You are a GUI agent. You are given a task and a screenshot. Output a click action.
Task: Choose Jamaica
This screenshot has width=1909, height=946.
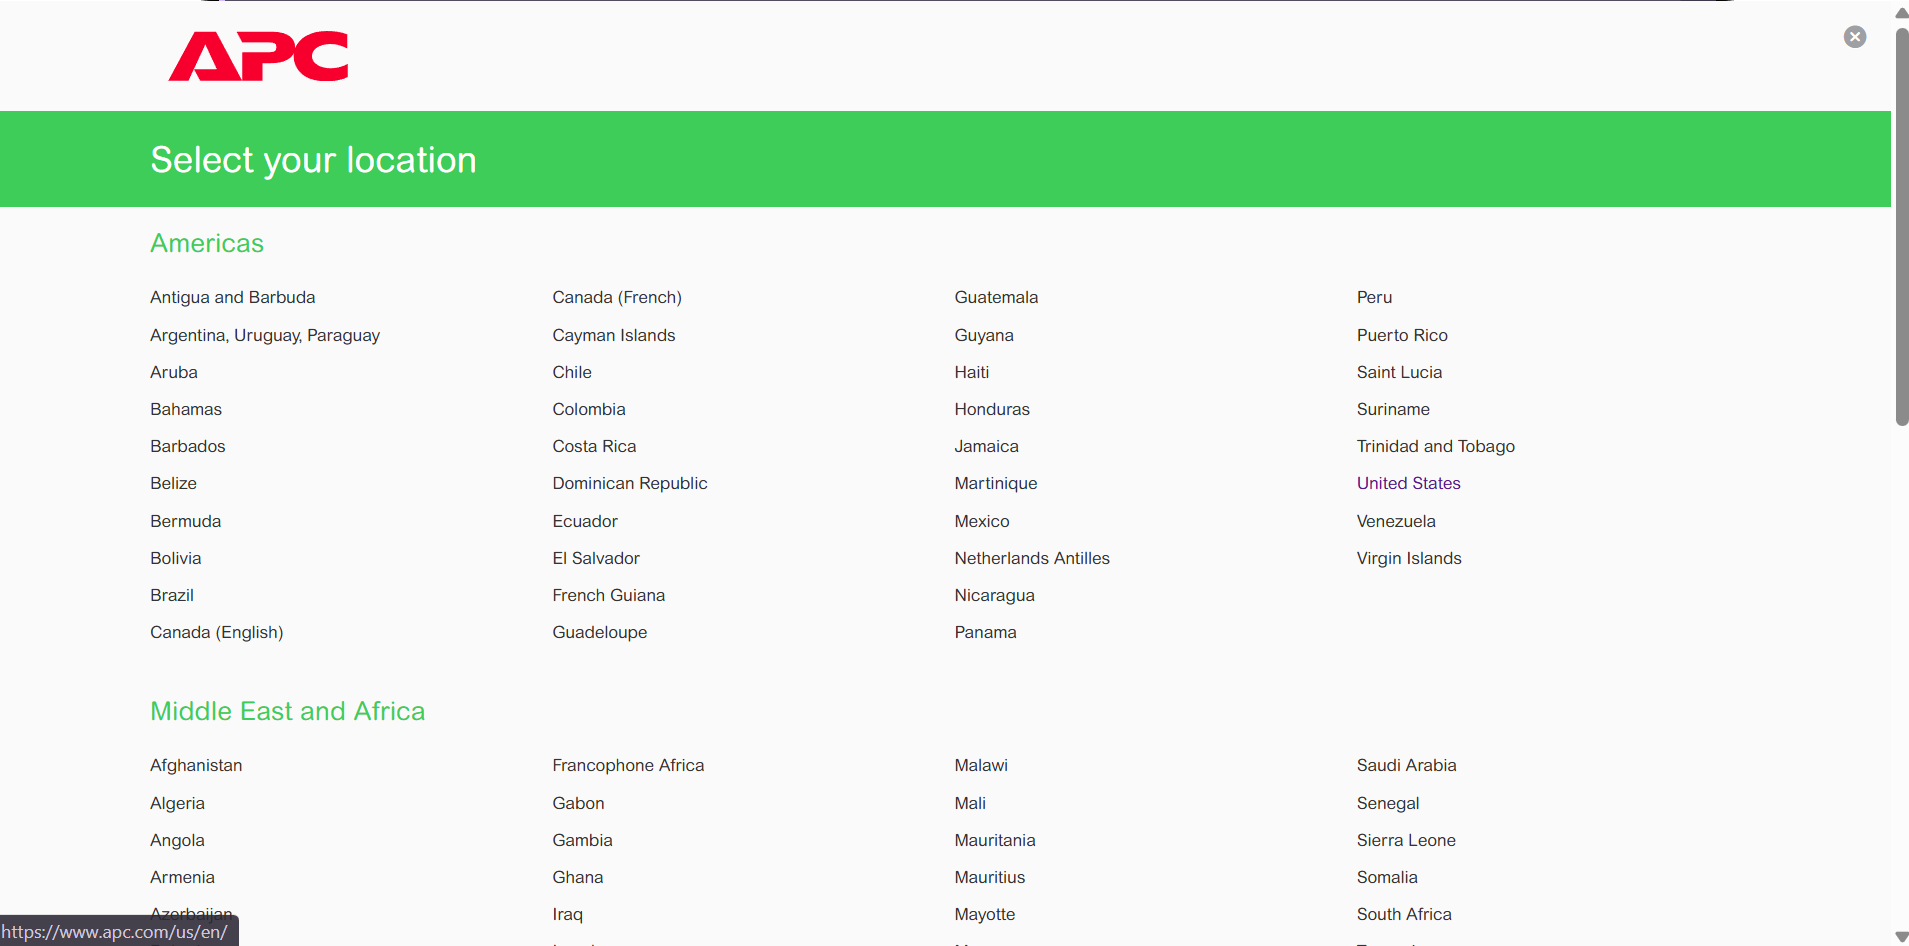click(987, 446)
